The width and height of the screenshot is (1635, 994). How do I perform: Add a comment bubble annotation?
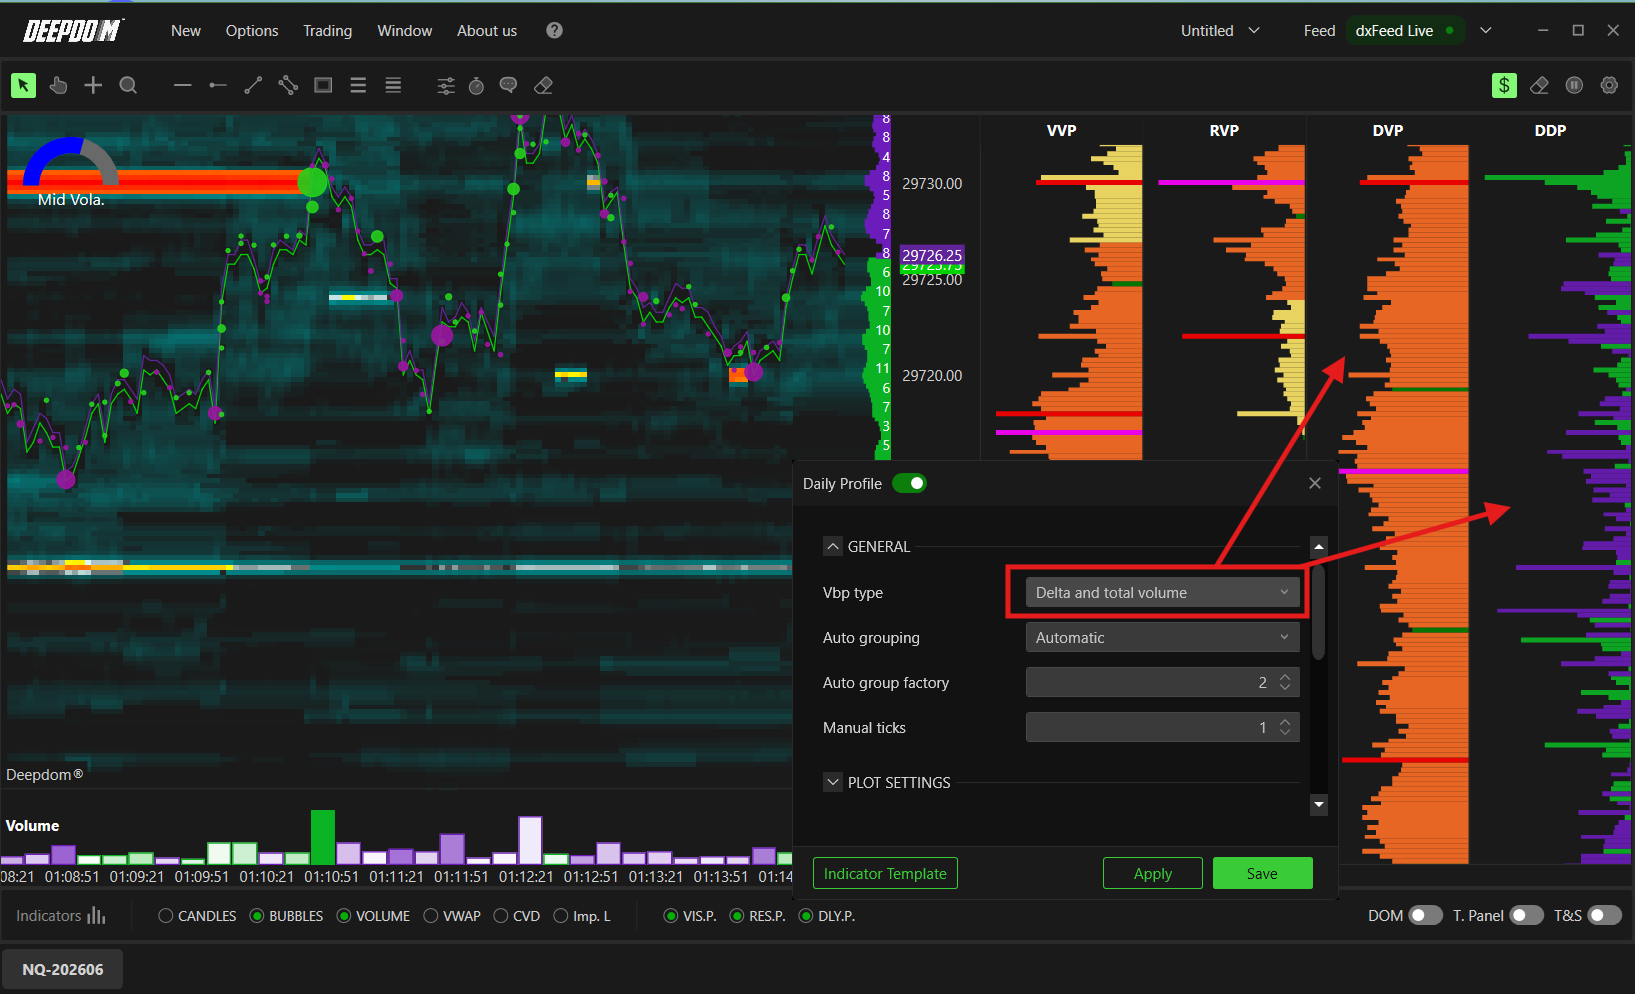coord(508,86)
